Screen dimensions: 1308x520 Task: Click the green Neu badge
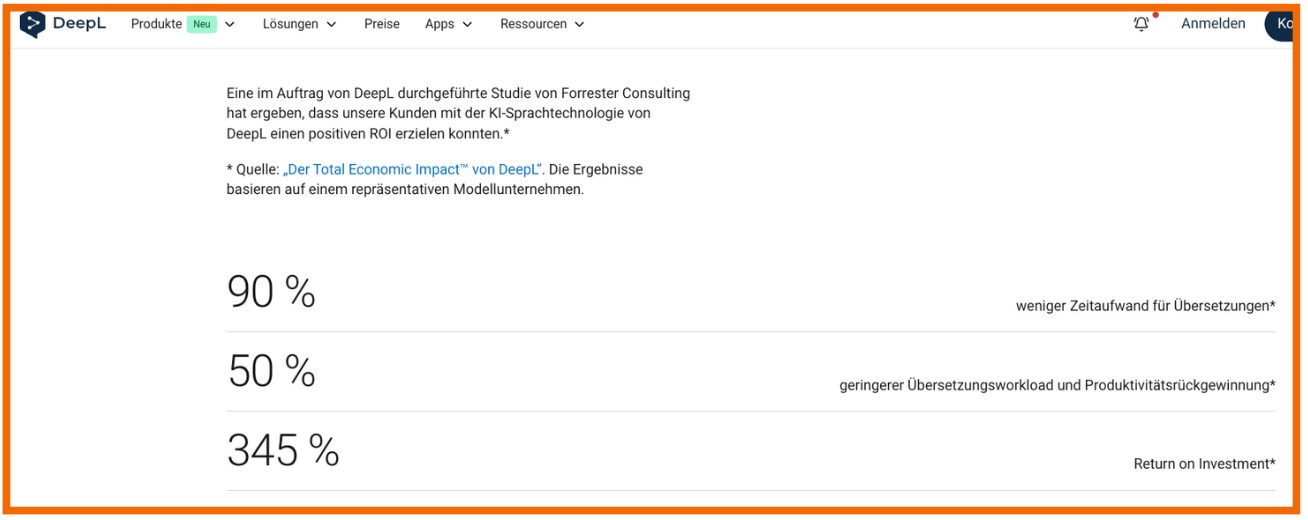(201, 24)
